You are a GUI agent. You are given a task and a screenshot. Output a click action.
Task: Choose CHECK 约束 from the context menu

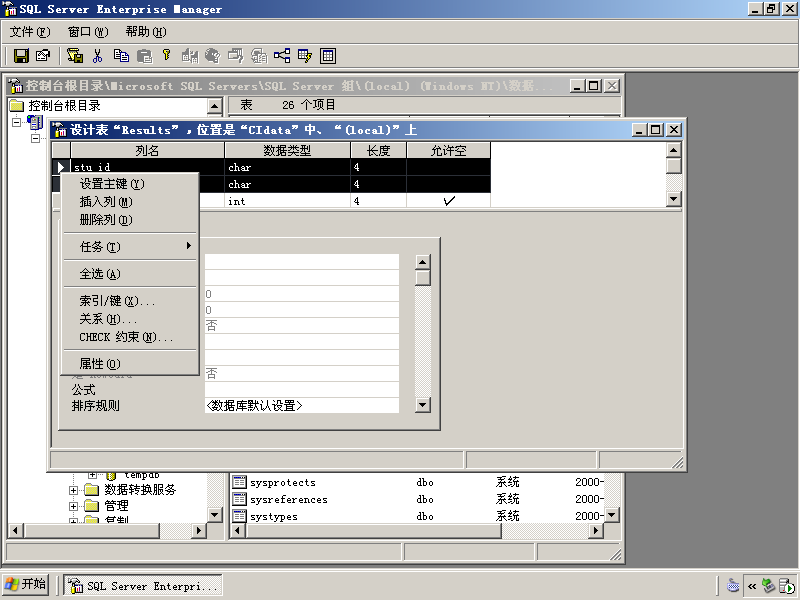pyautogui.click(x=130, y=337)
